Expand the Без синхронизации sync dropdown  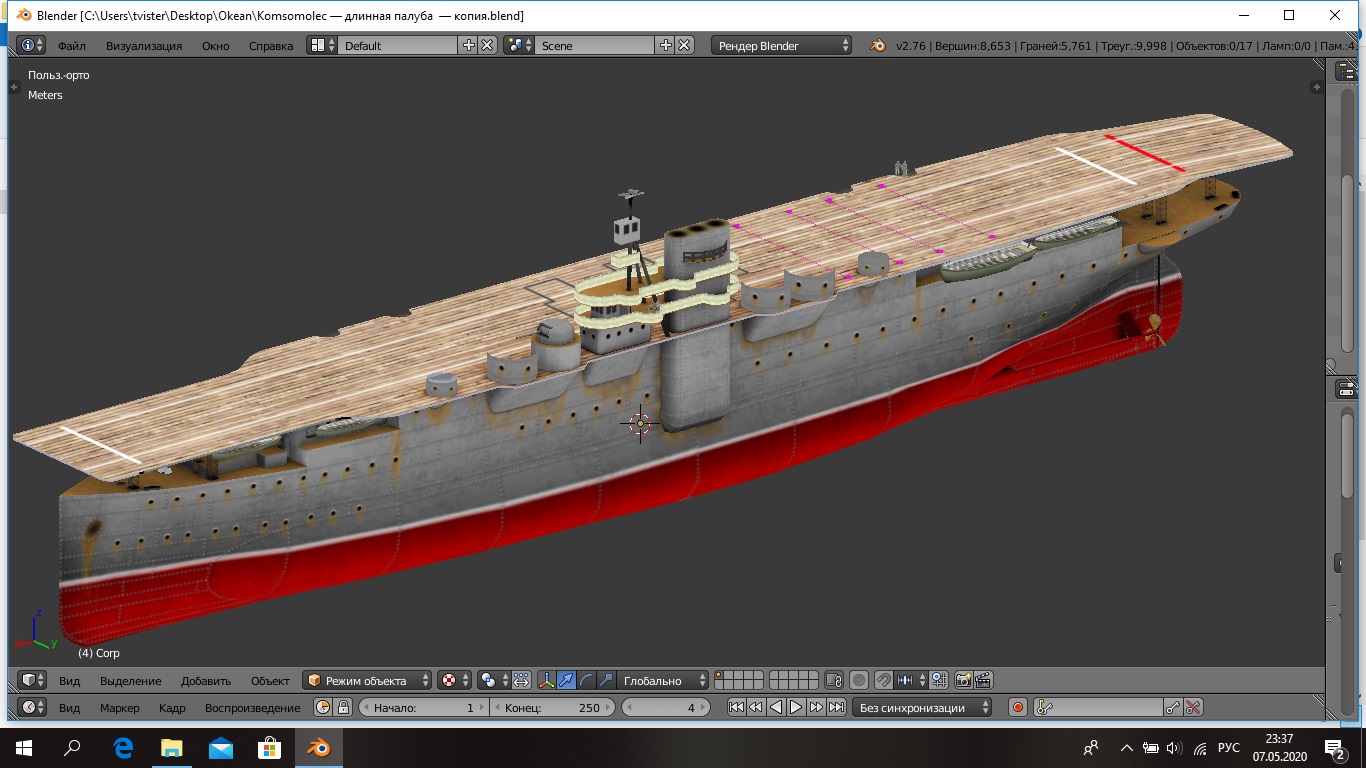pyautogui.click(x=921, y=708)
